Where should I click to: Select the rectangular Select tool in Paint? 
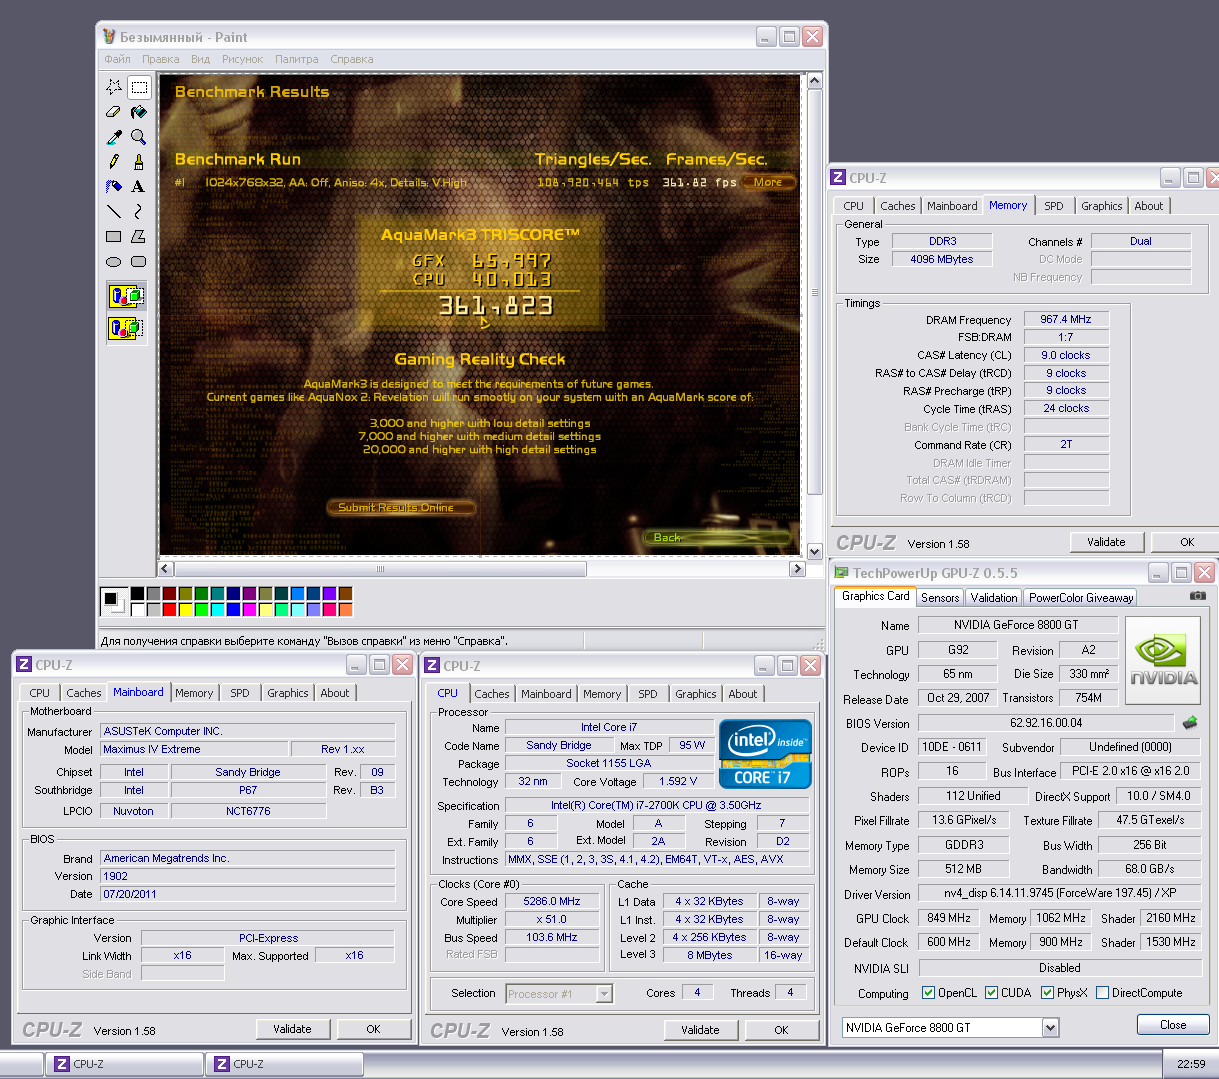pyautogui.click(x=139, y=87)
